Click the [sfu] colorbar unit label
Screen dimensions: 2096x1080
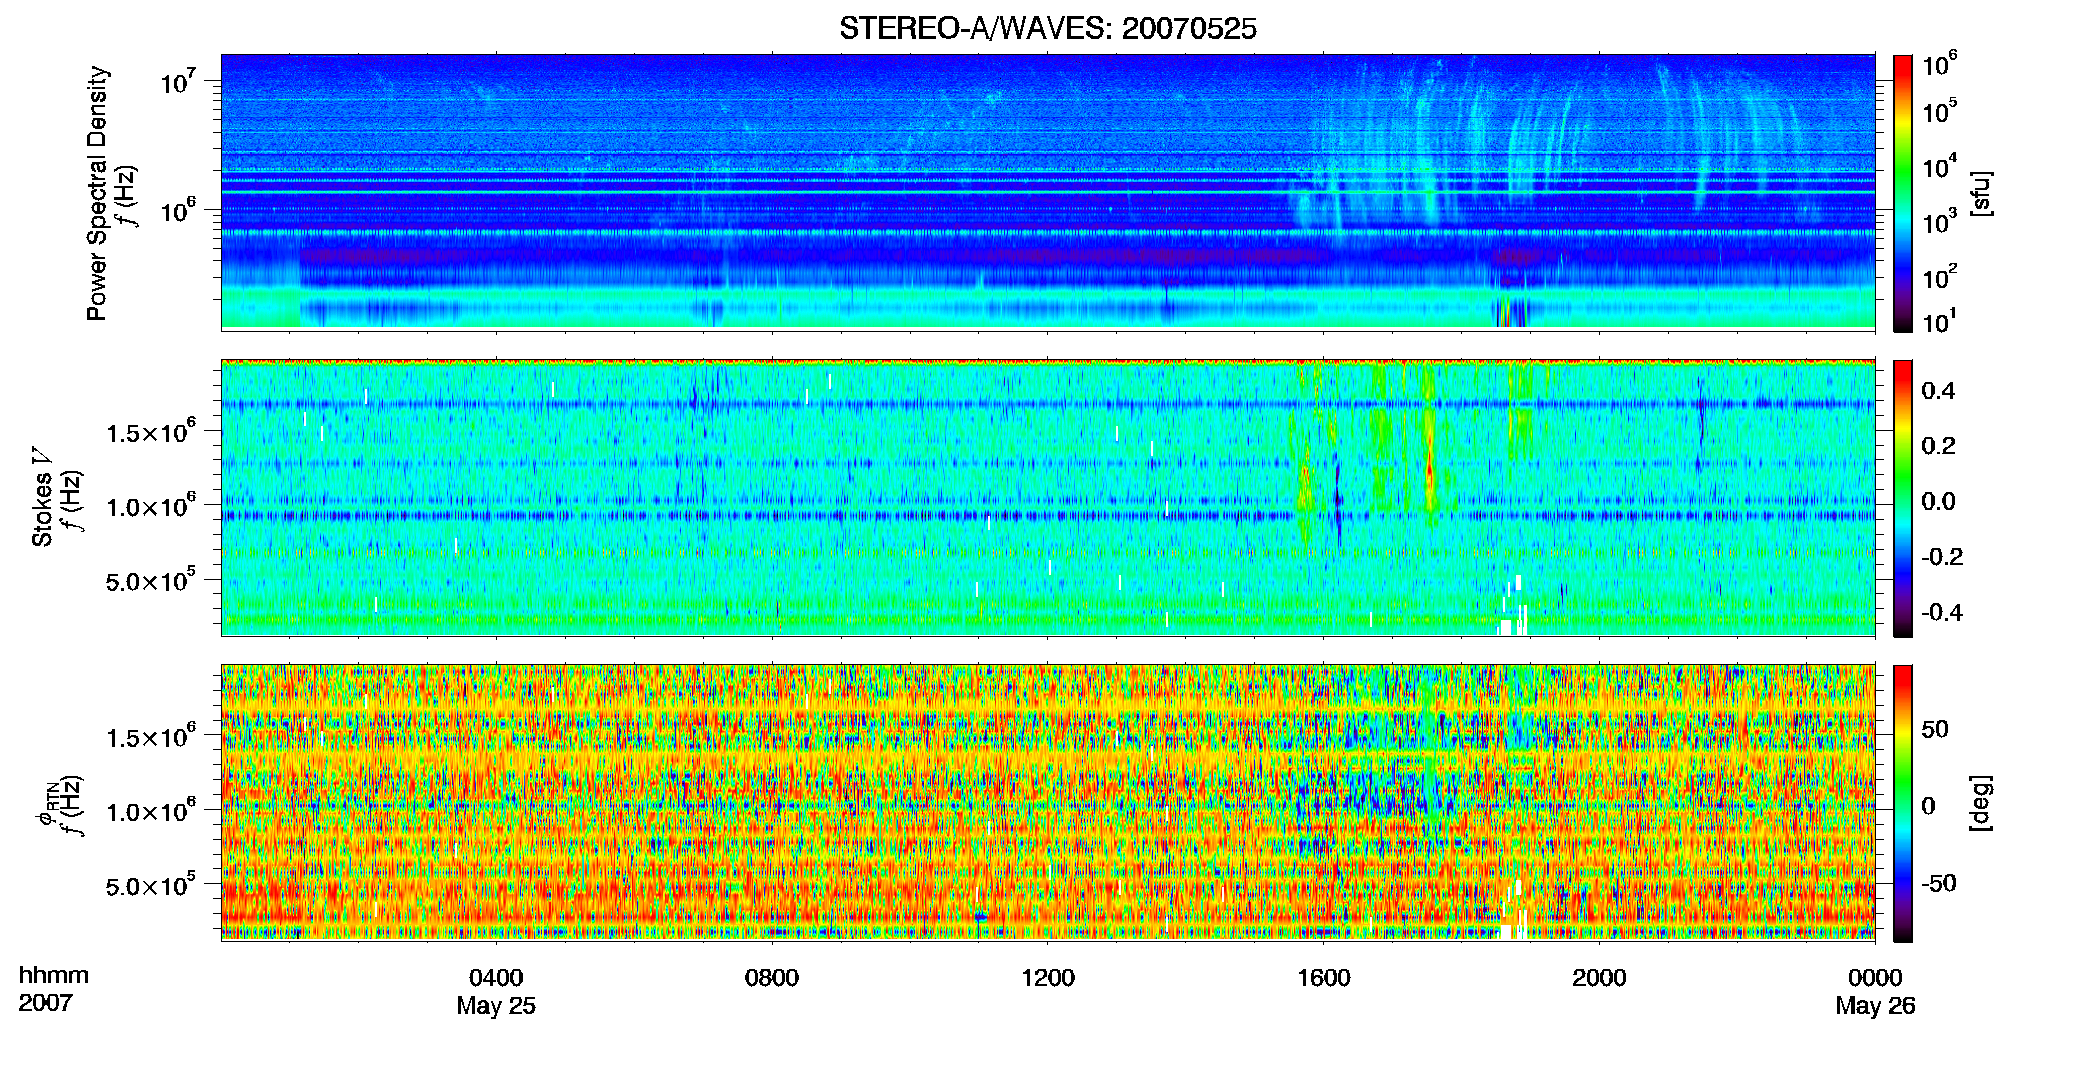click(1981, 193)
